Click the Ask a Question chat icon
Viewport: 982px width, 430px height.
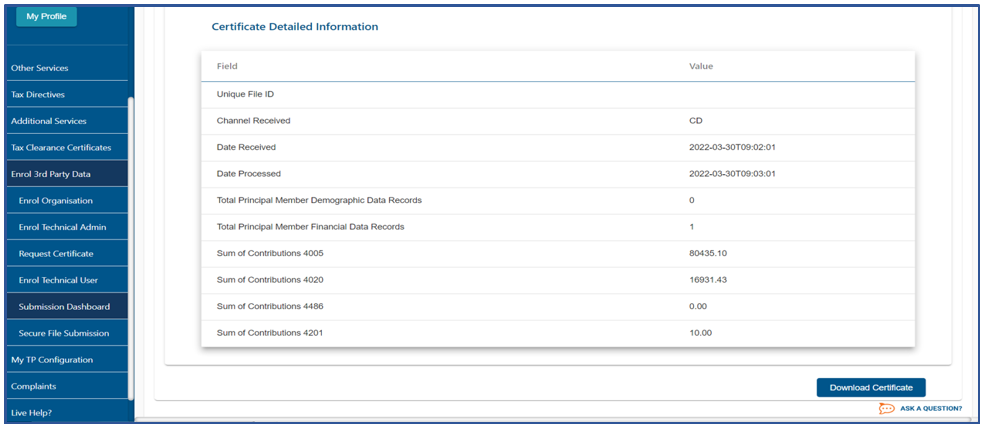(x=886, y=408)
